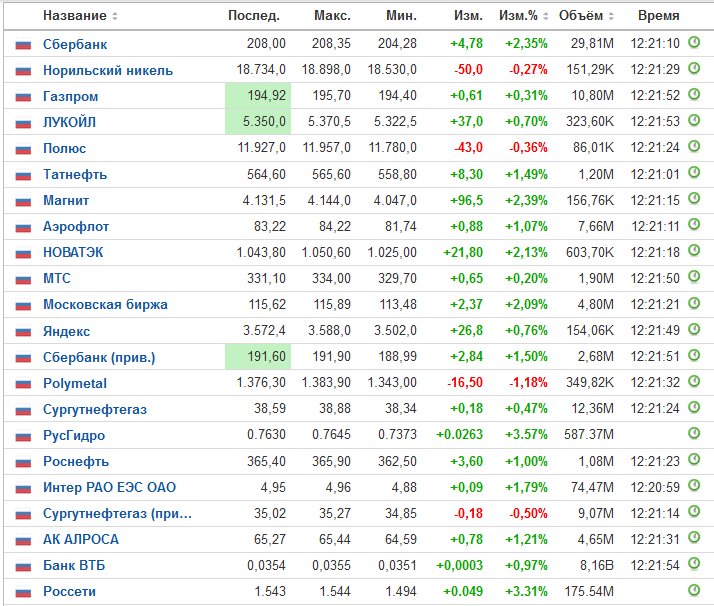The width and height of the screenshot is (714, 606).
Task: Click the clock icon in Норильский никель row
Action: [694, 68]
